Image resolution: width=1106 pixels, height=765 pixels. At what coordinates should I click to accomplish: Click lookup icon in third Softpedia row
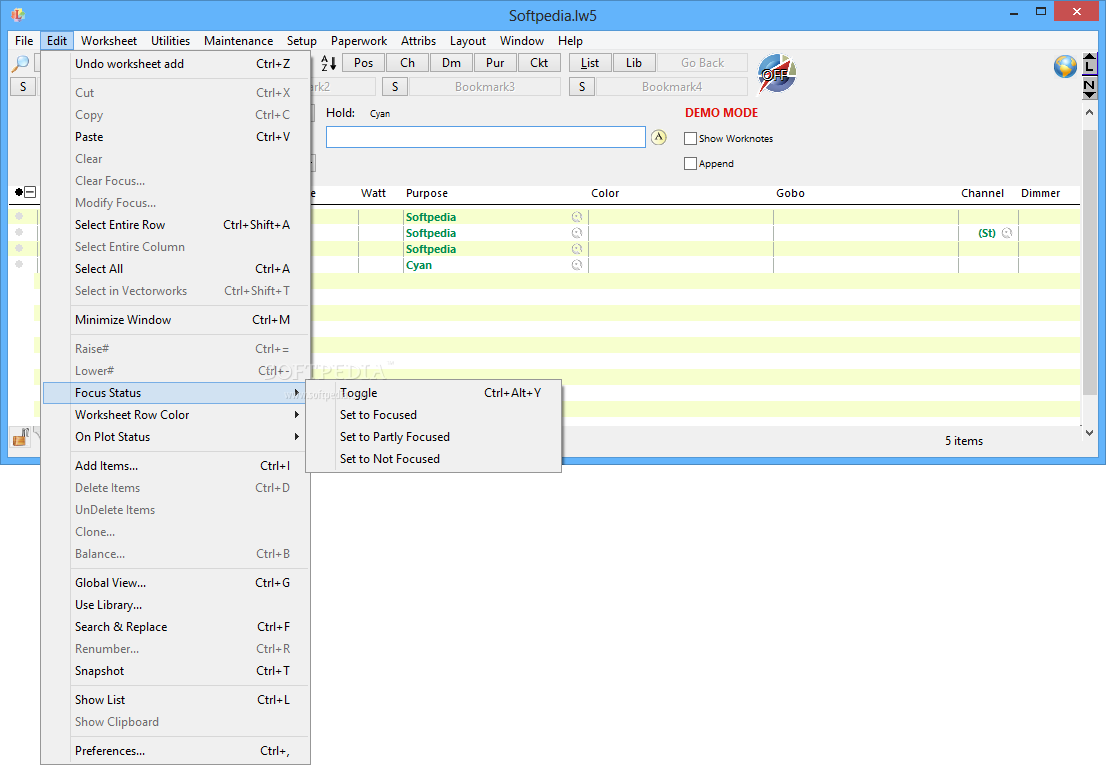[x=577, y=249]
